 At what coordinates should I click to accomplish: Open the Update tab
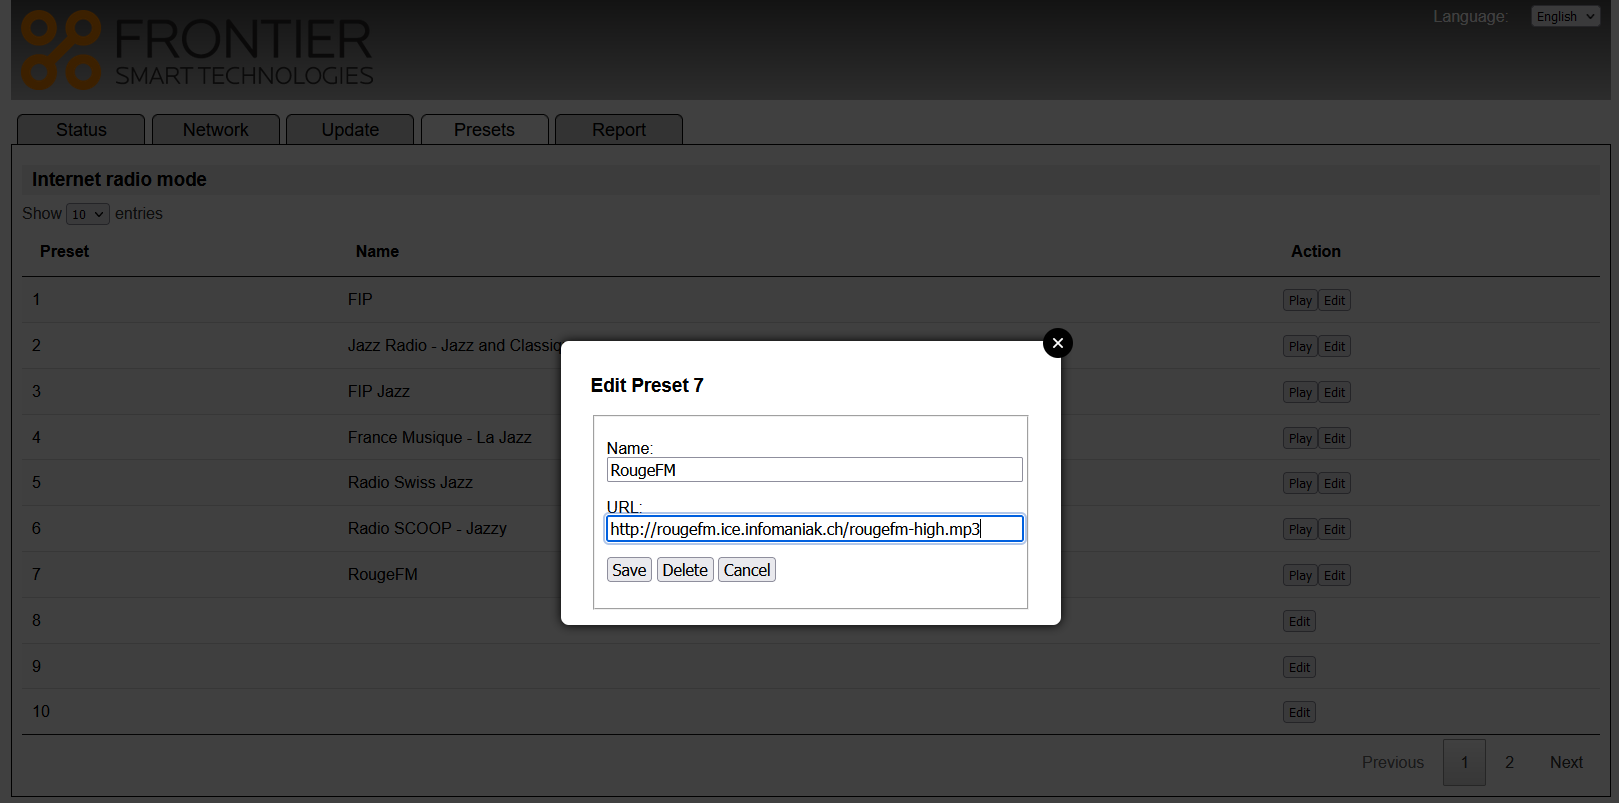pyautogui.click(x=350, y=130)
